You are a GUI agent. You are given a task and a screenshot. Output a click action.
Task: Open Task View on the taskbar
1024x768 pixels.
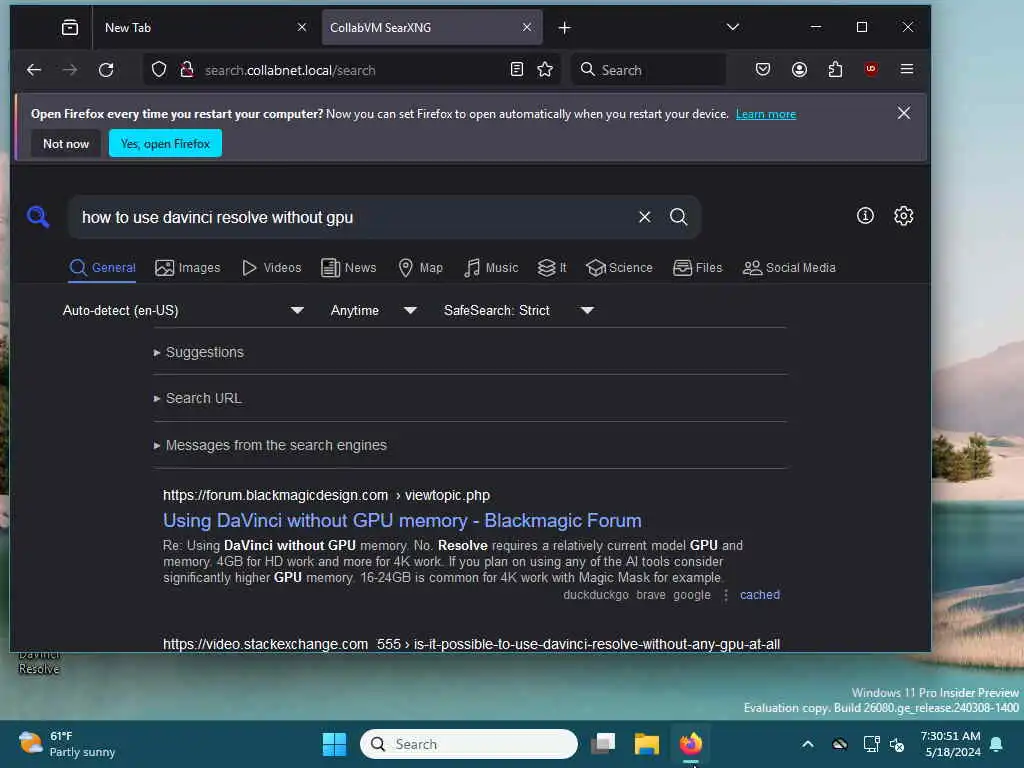tap(603, 744)
